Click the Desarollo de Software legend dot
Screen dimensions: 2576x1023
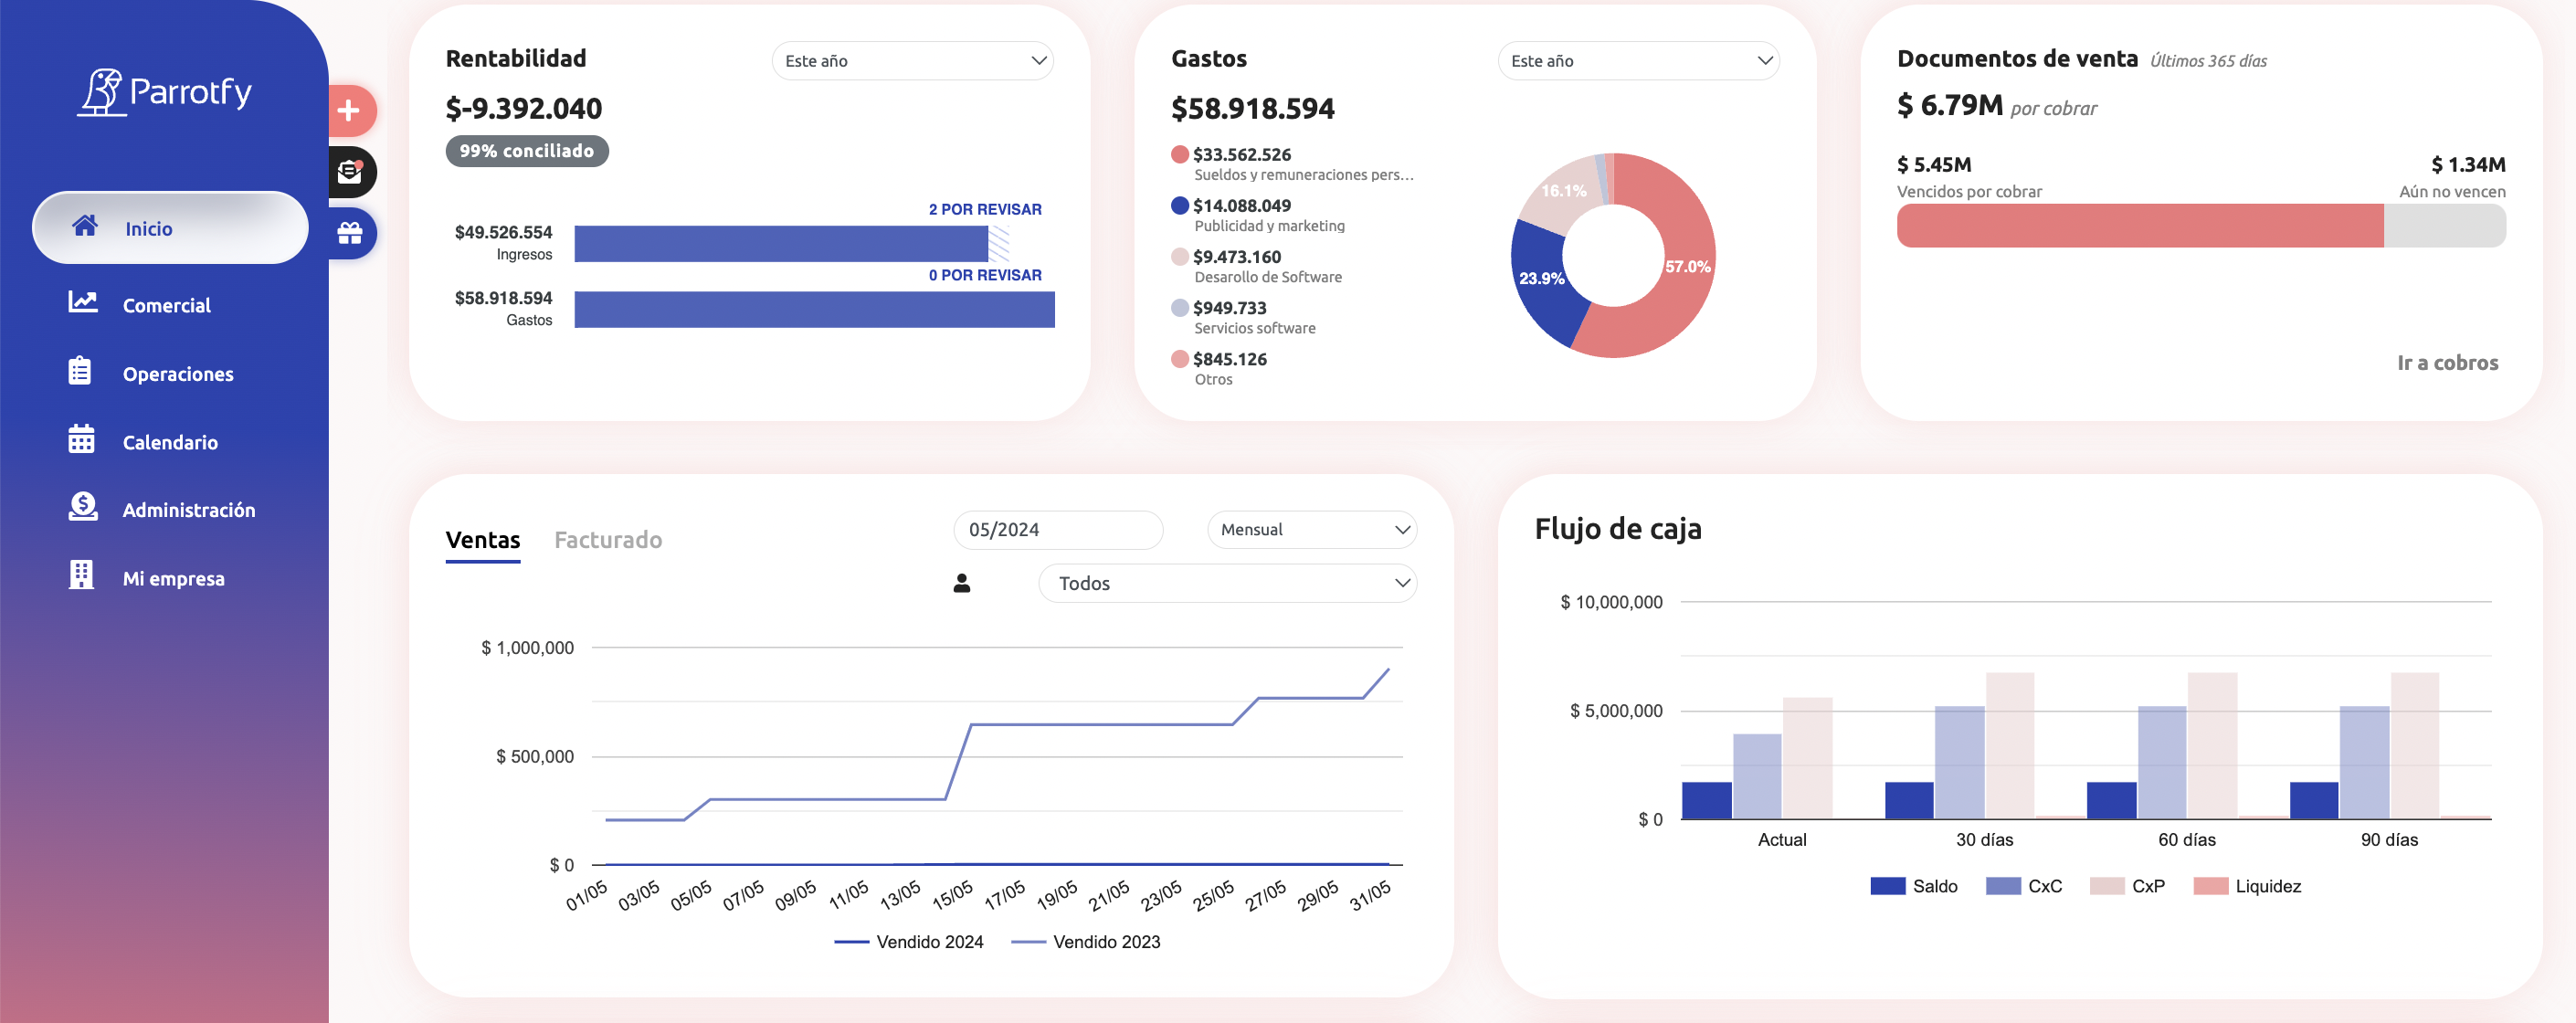coord(1180,256)
